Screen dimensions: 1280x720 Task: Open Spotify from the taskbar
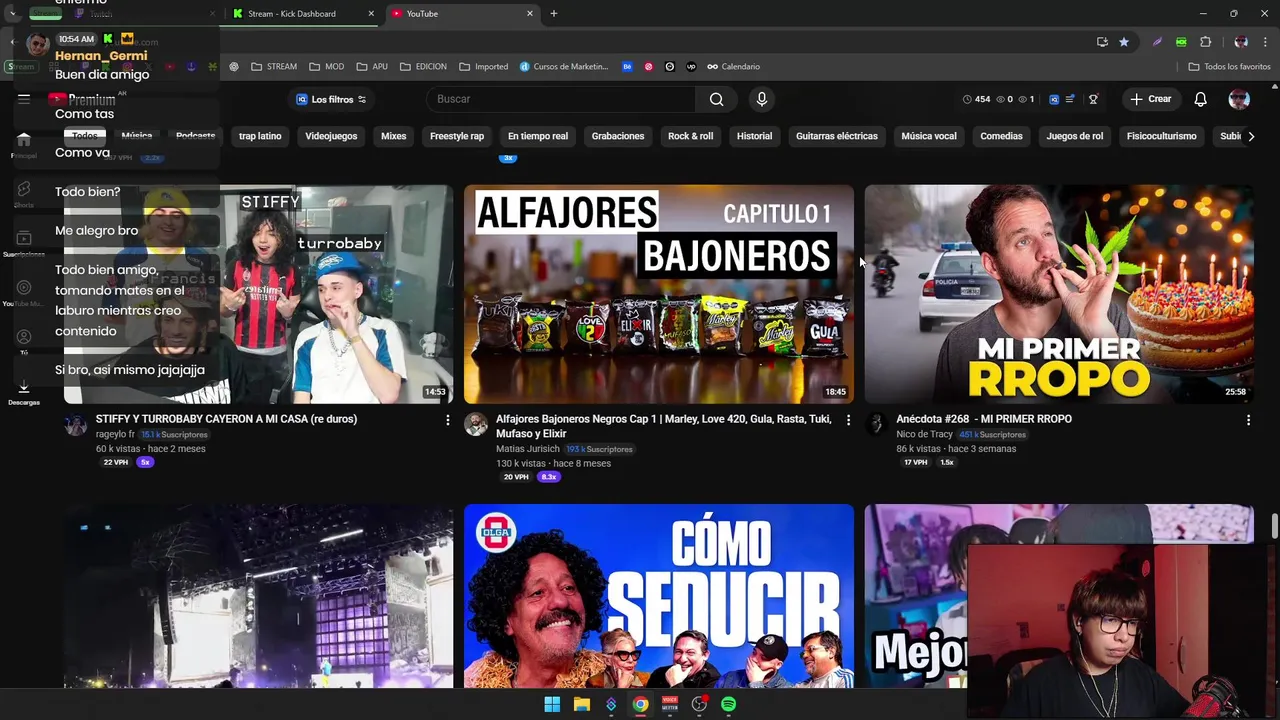coord(729,704)
